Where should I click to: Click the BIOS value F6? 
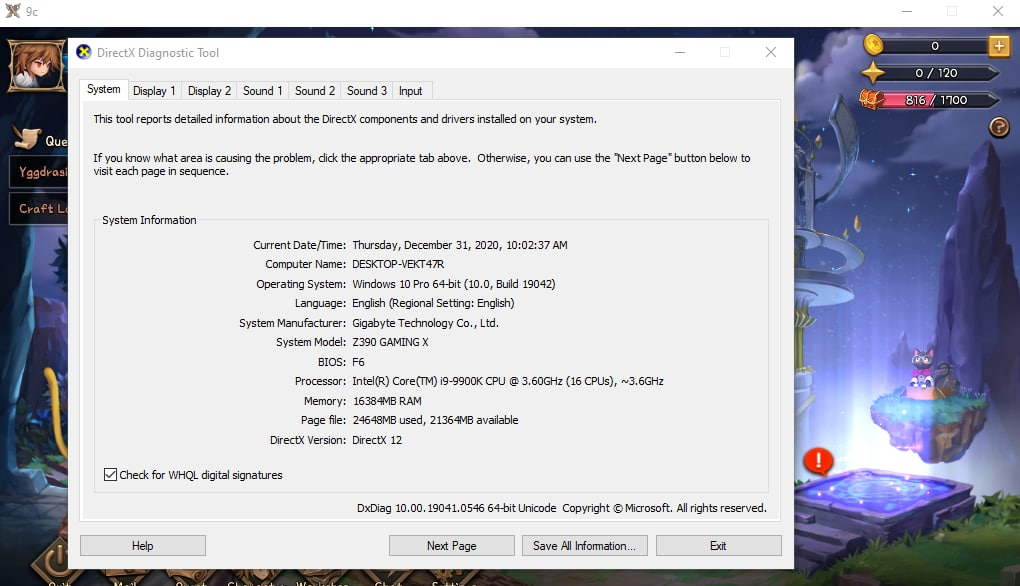[x=358, y=362]
